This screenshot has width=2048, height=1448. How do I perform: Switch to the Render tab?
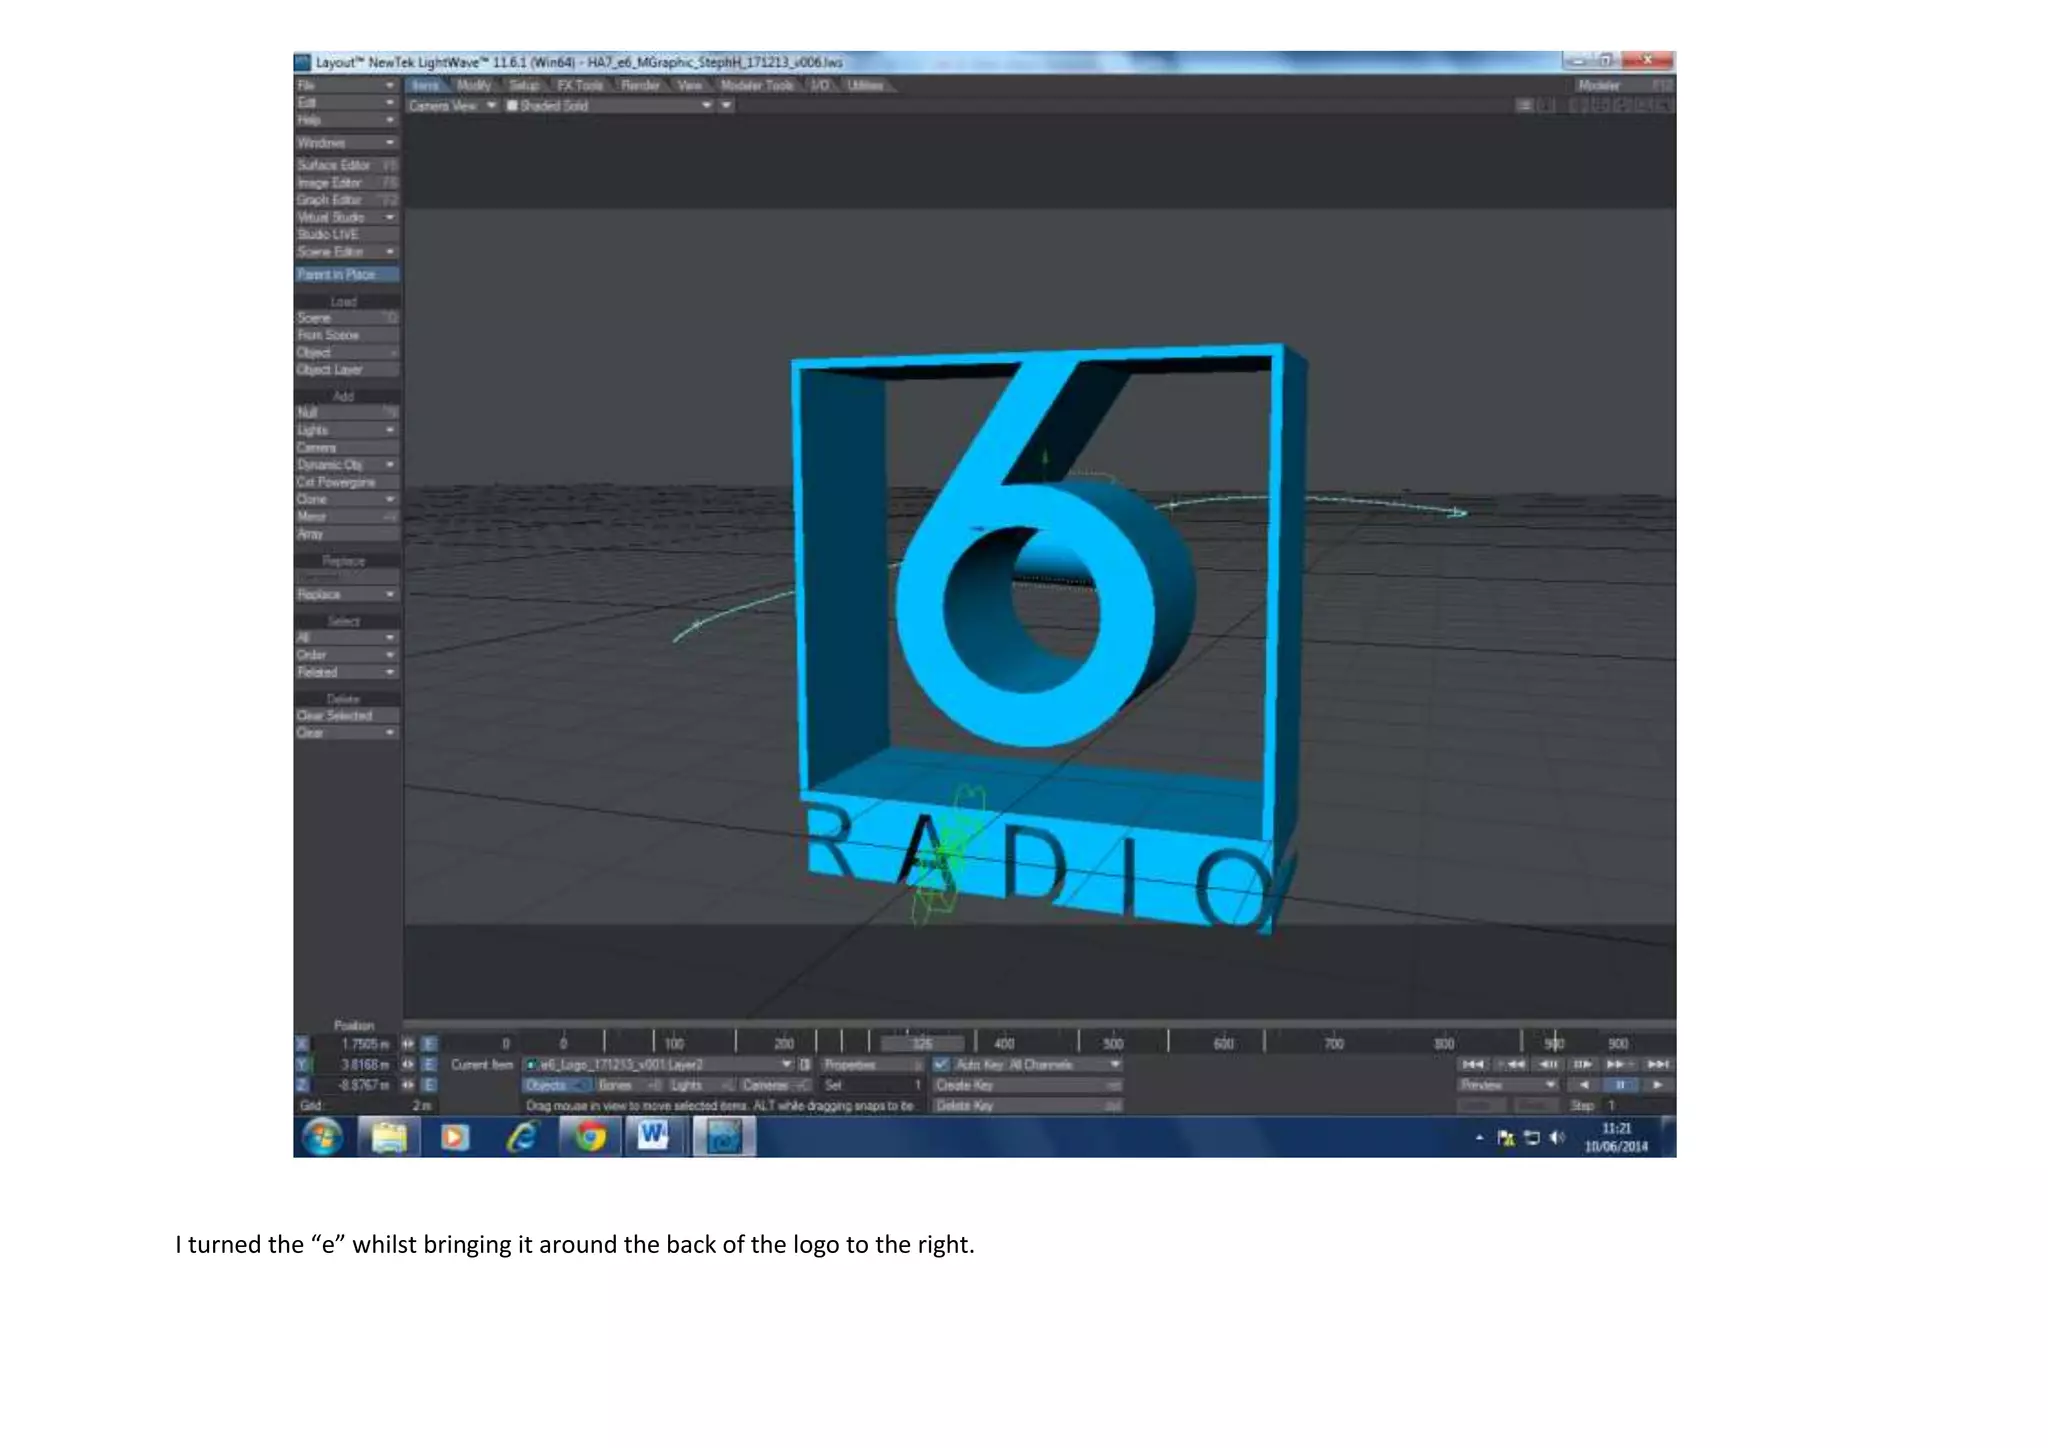coord(641,86)
